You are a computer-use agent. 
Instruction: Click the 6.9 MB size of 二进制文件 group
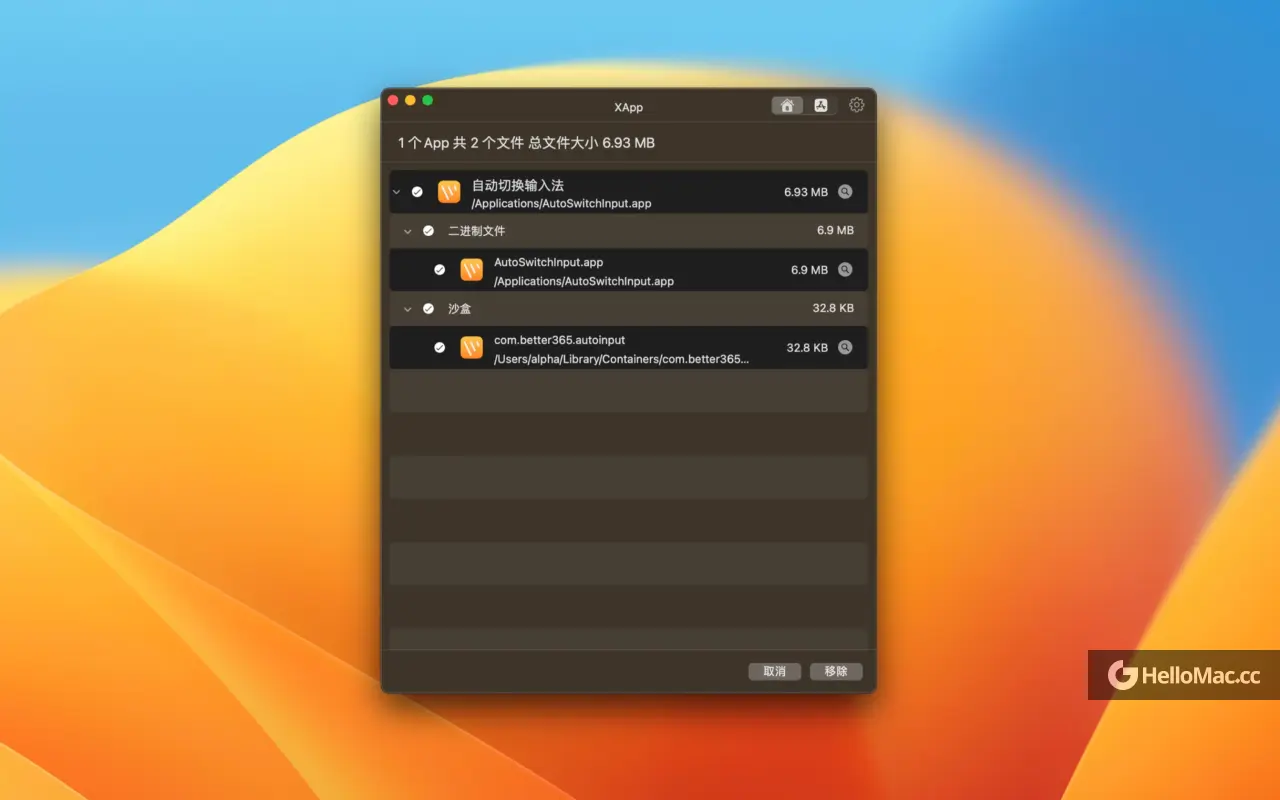(835, 231)
